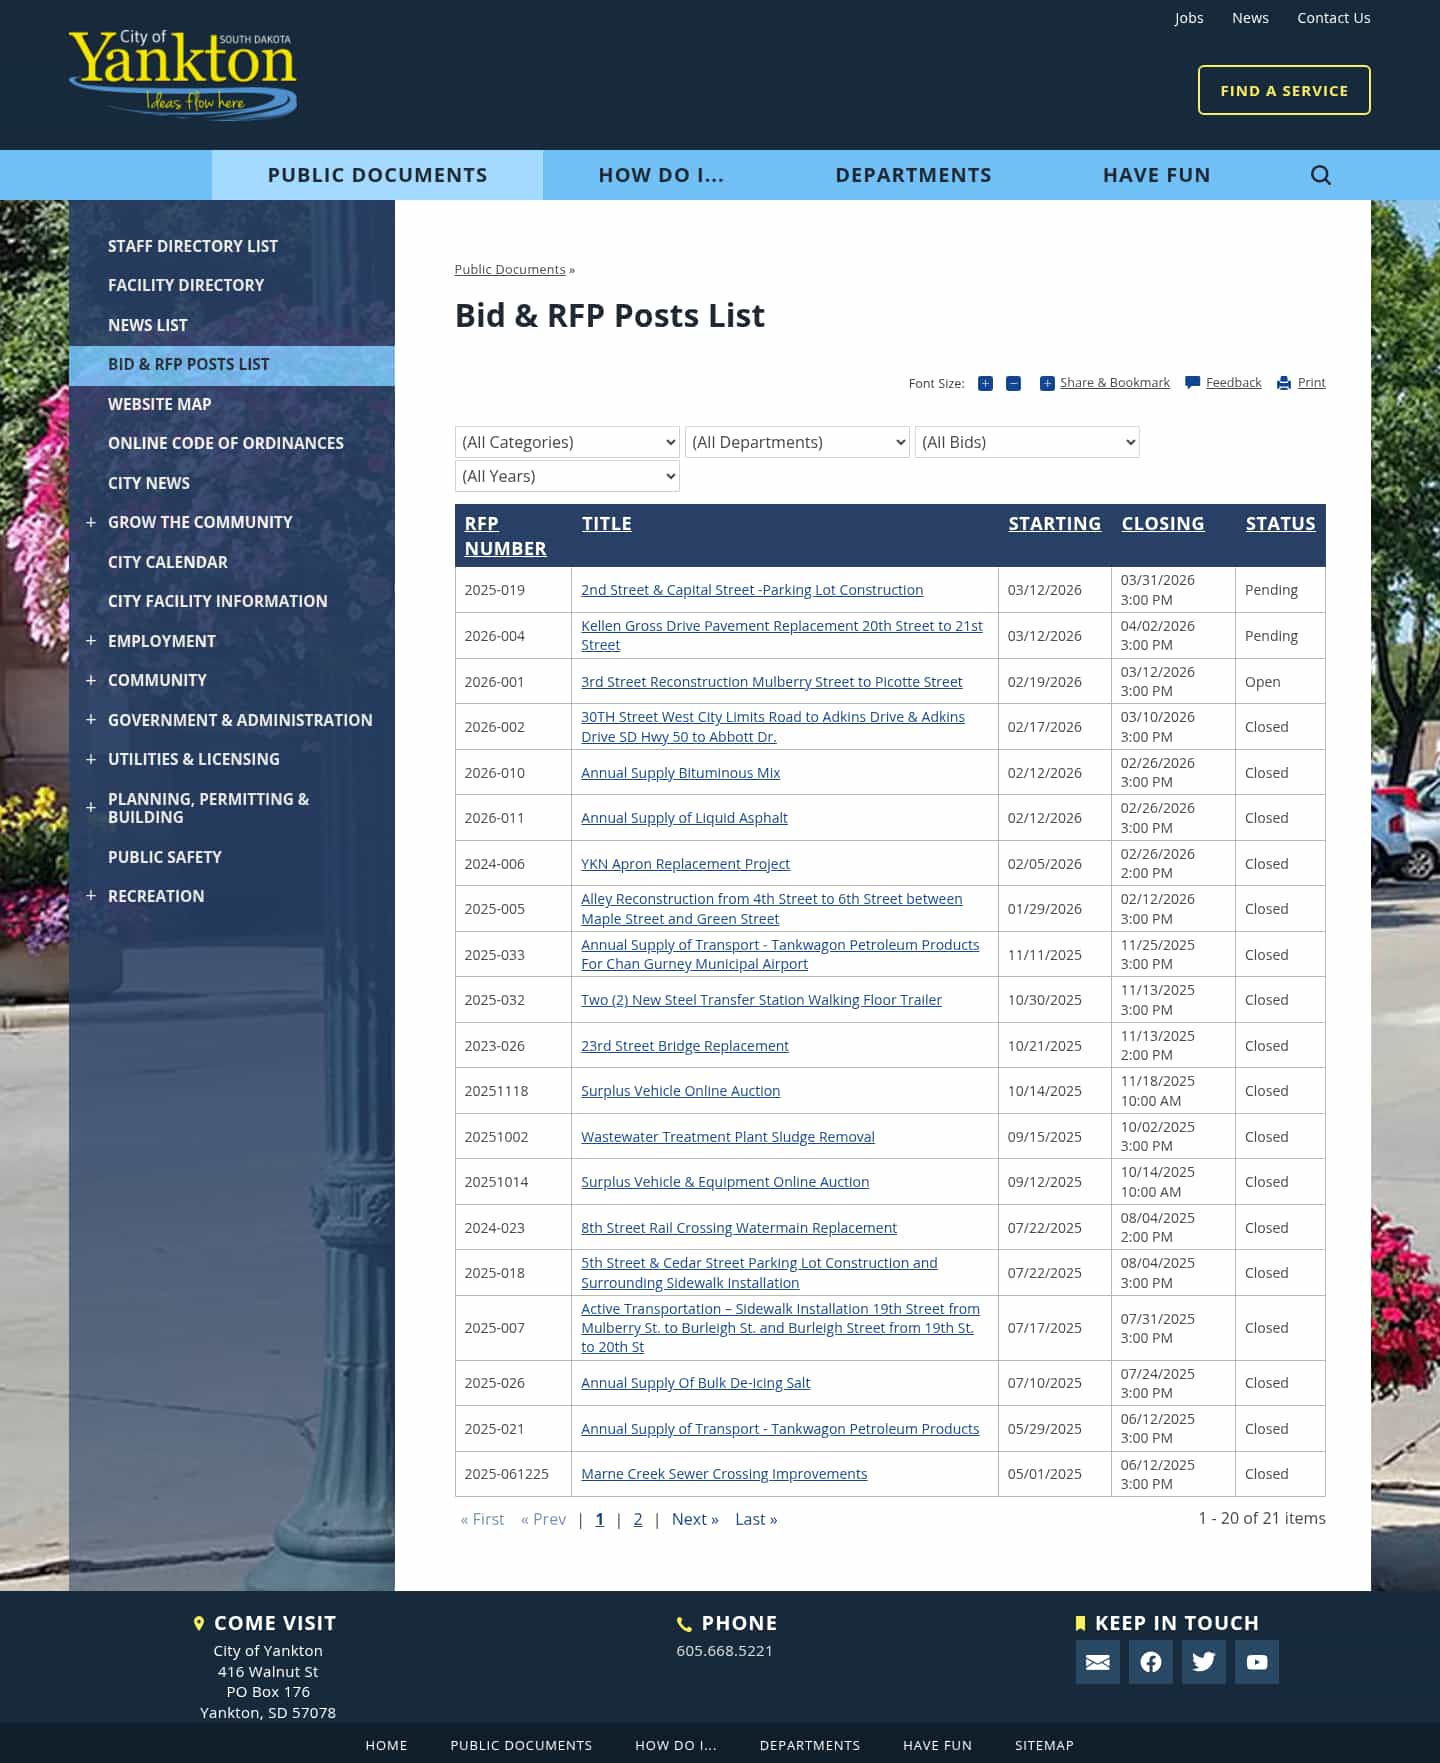
Task: Expand Planning, Permitting & Building plus icon
Action: [x=91, y=807]
